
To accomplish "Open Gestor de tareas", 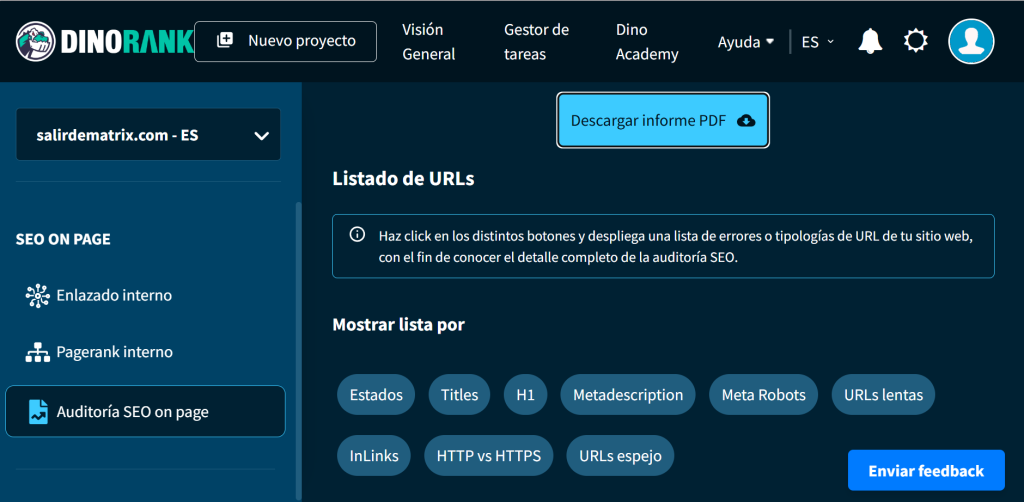I will 536,42.
